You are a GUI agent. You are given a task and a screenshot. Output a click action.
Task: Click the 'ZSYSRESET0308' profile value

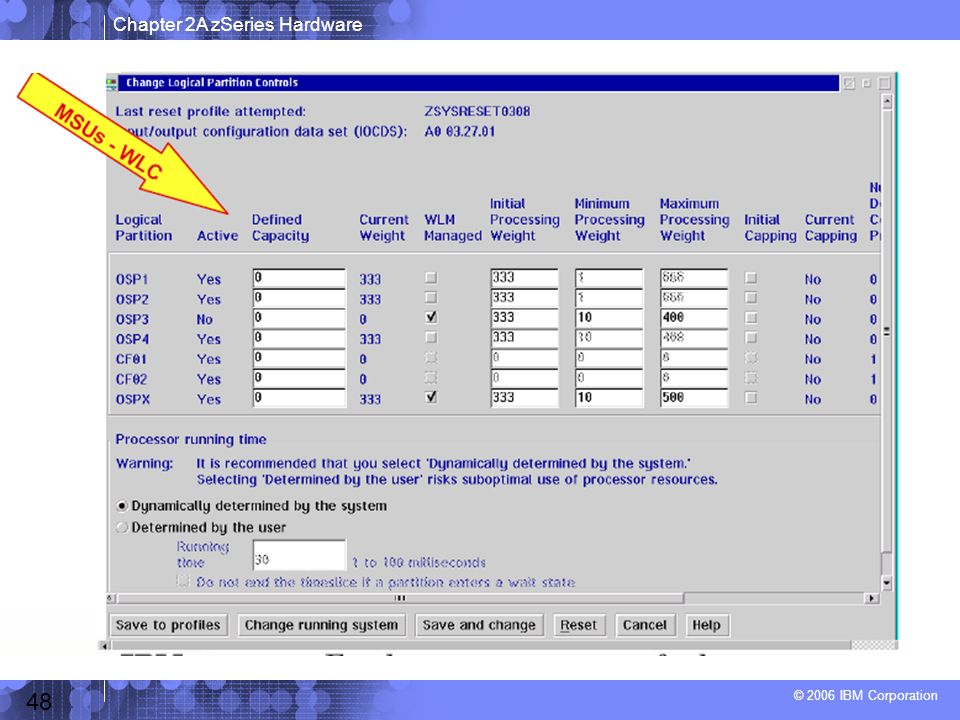(x=477, y=111)
